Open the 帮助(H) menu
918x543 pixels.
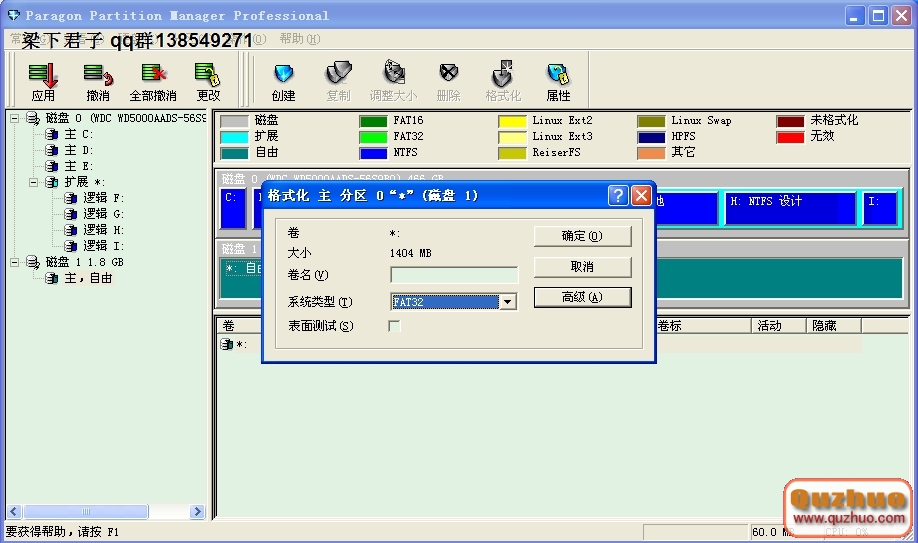[x=299, y=39]
